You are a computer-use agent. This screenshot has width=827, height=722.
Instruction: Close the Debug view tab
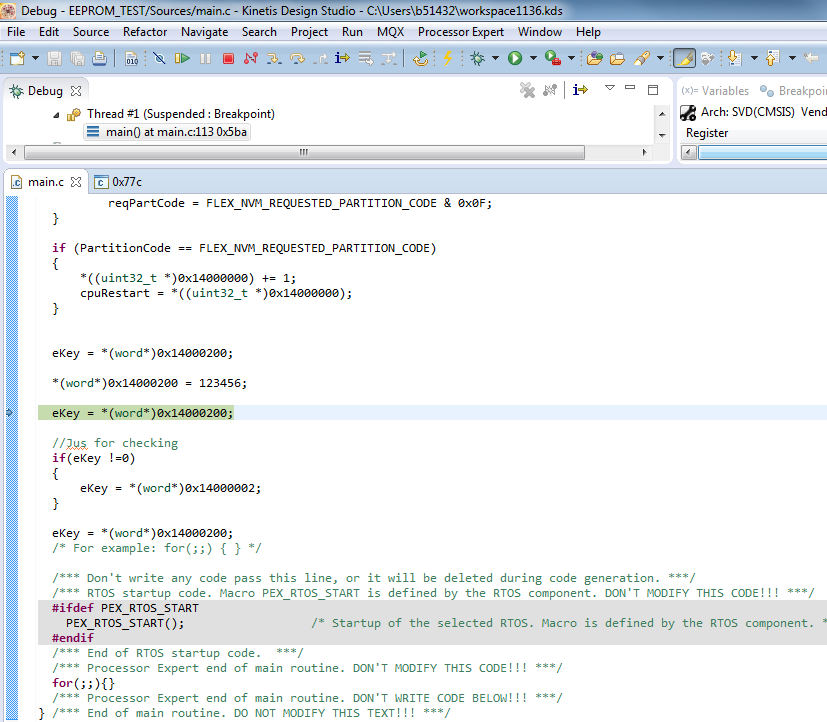(76, 91)
